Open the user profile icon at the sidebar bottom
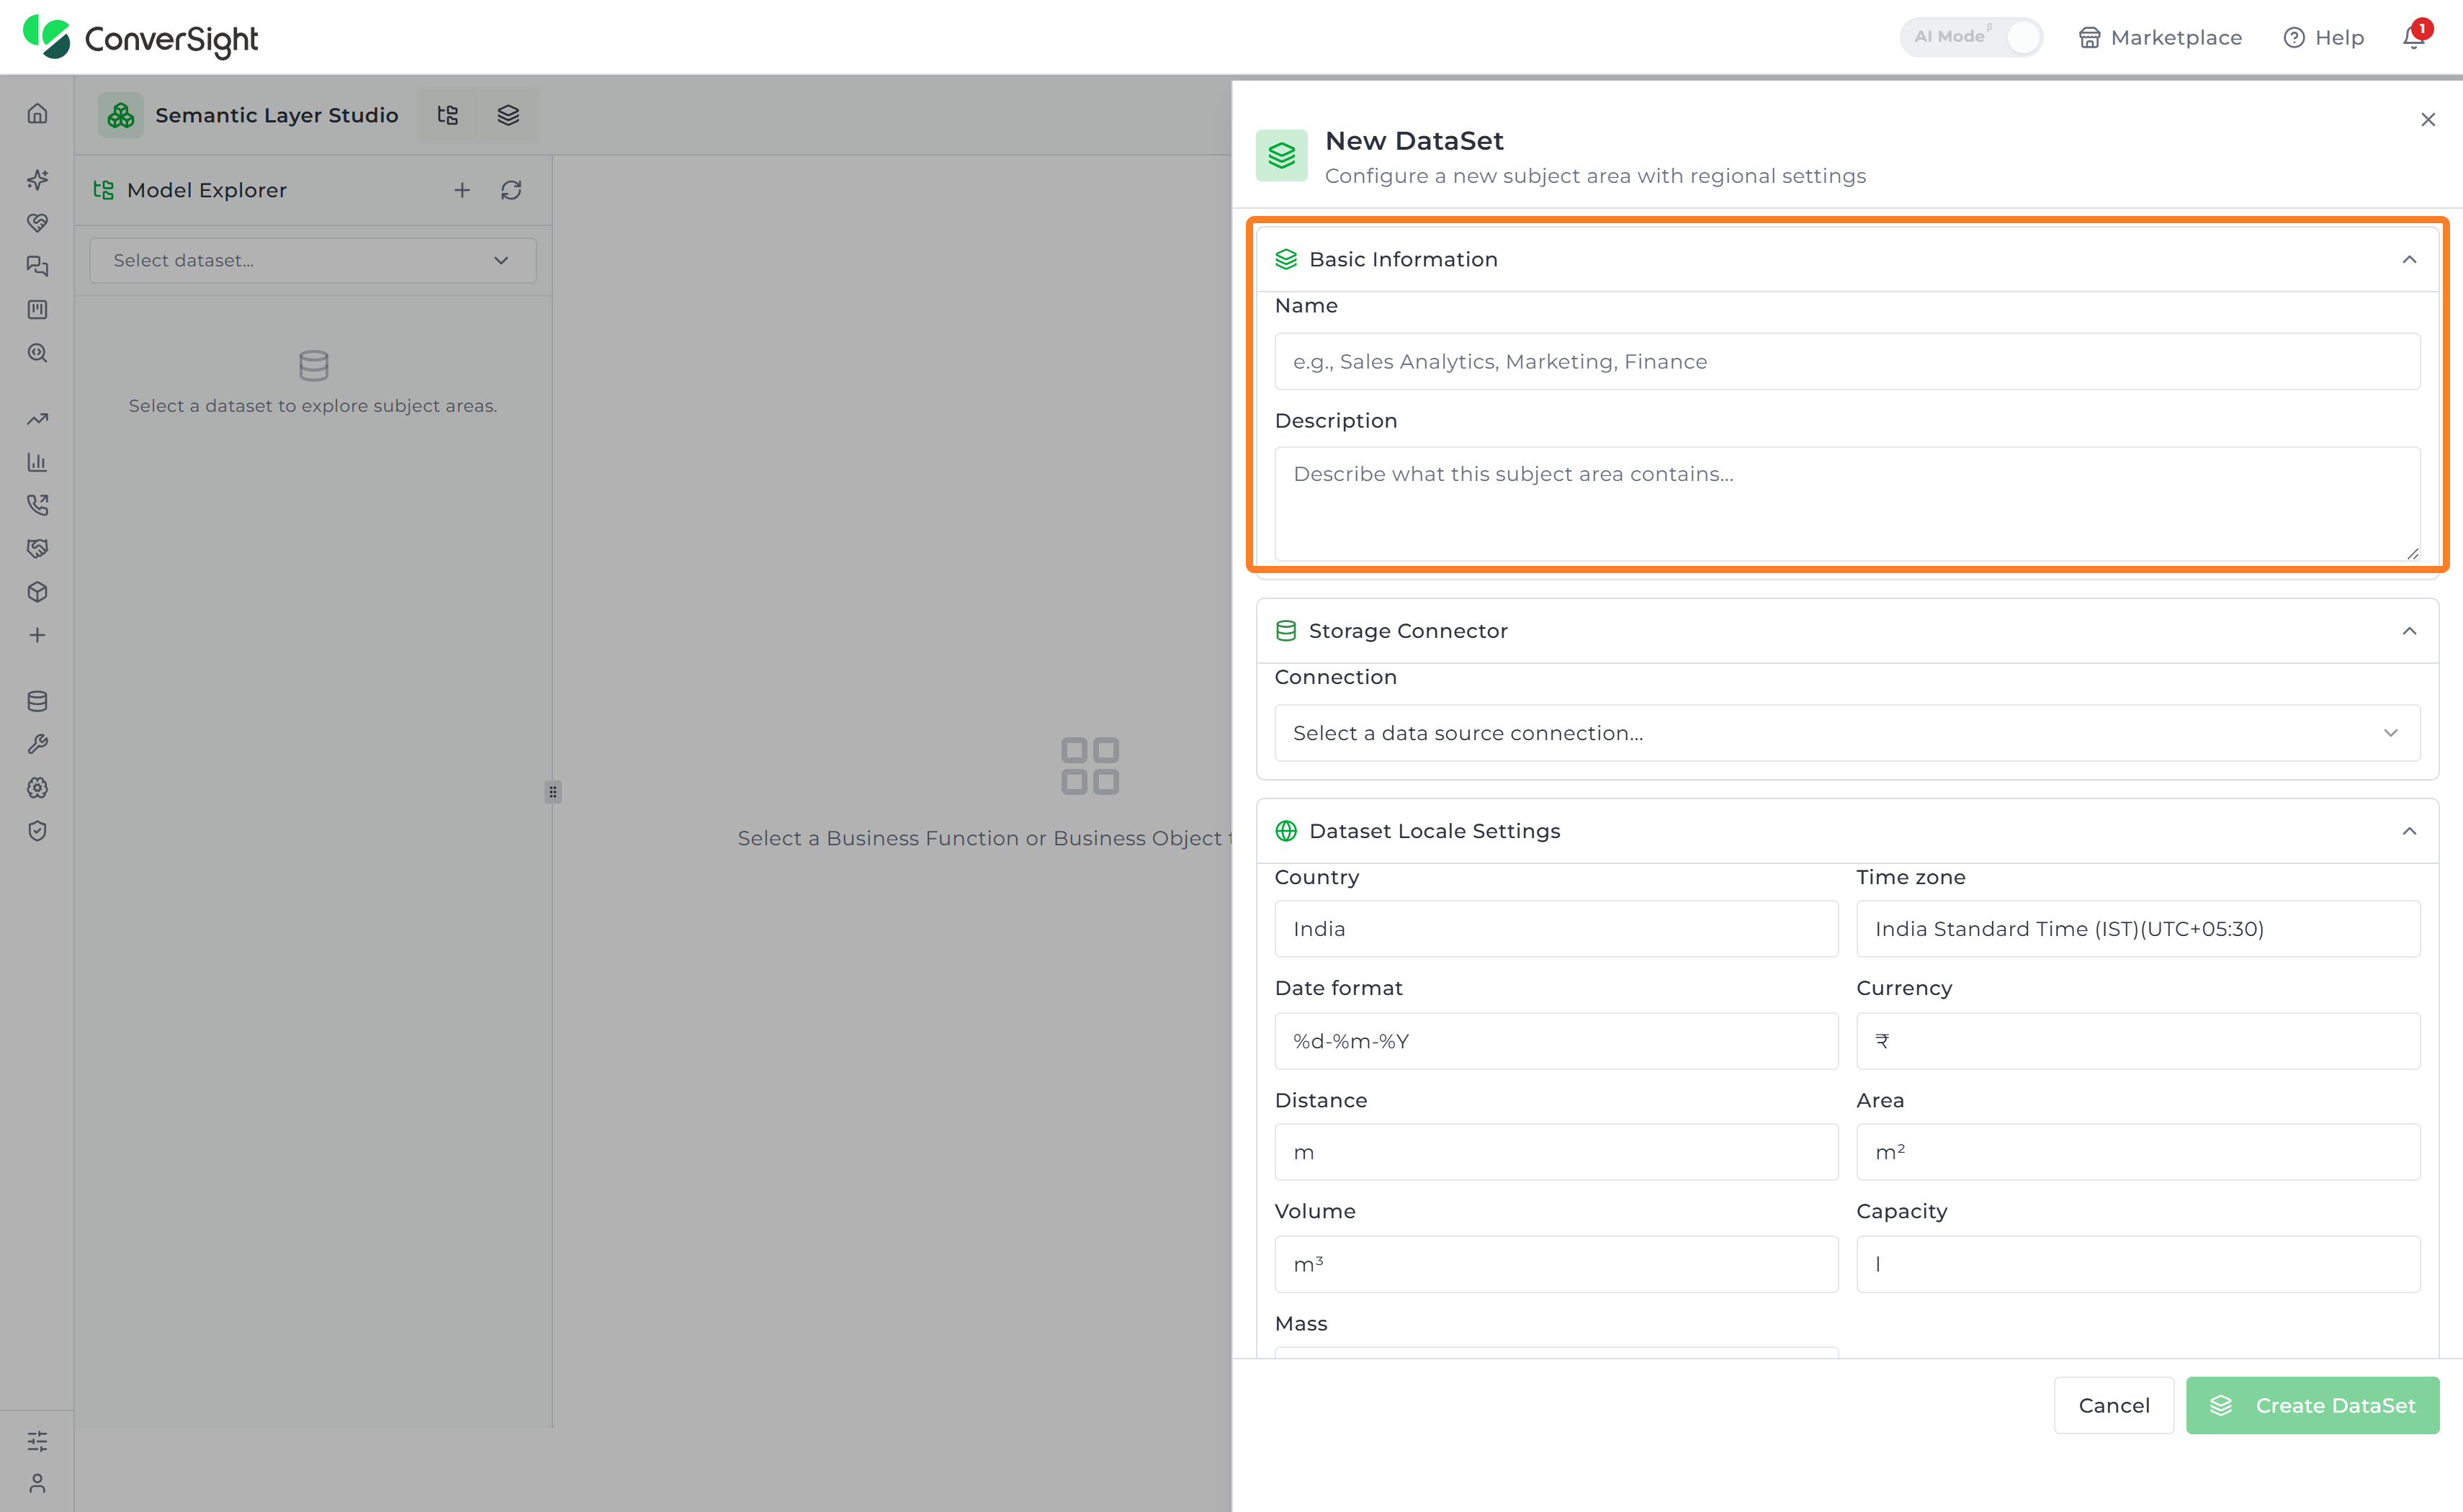This screenshot has width=2463, height=1512. pyautogui.click(x=37, y=1483)
